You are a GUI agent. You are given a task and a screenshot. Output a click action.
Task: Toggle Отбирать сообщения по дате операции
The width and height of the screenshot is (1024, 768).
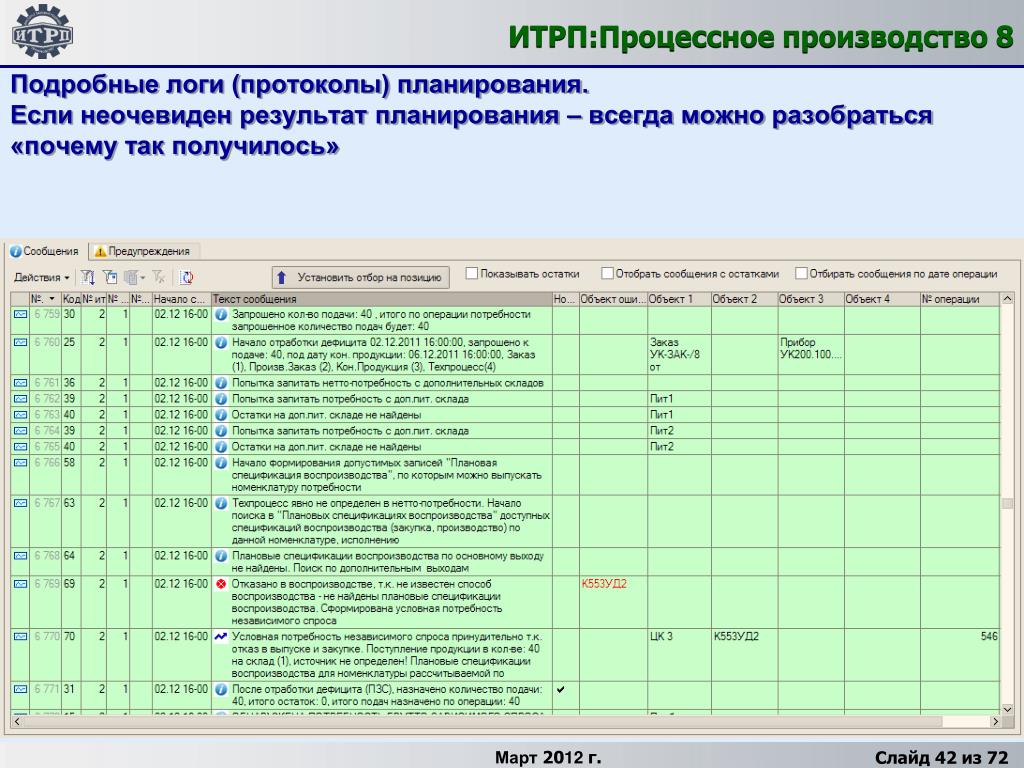pos(801,274)
